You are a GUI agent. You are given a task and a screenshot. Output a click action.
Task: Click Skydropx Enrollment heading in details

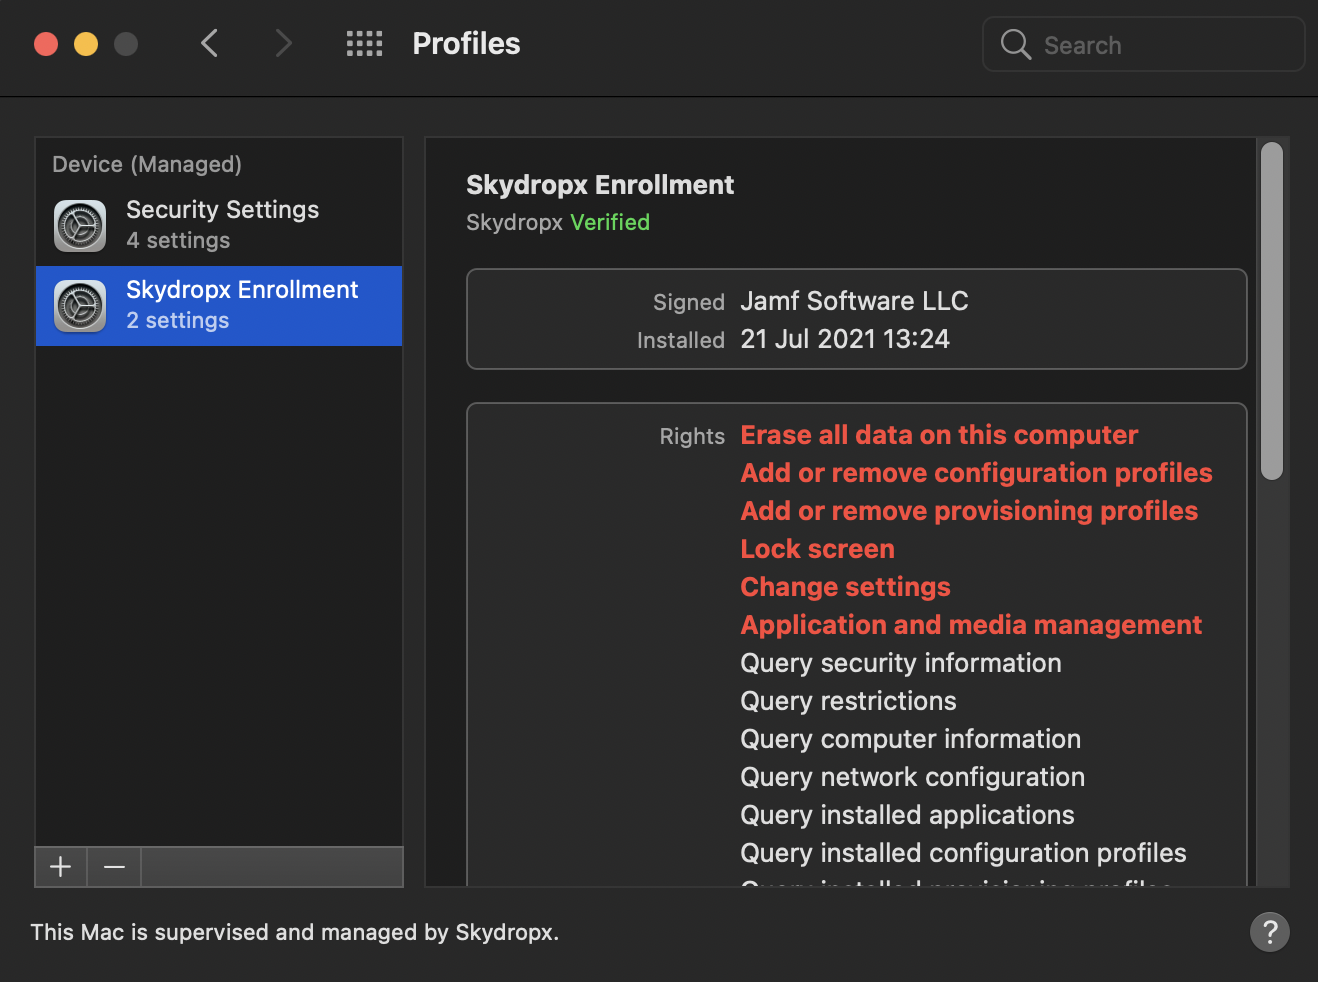[600, 185]
